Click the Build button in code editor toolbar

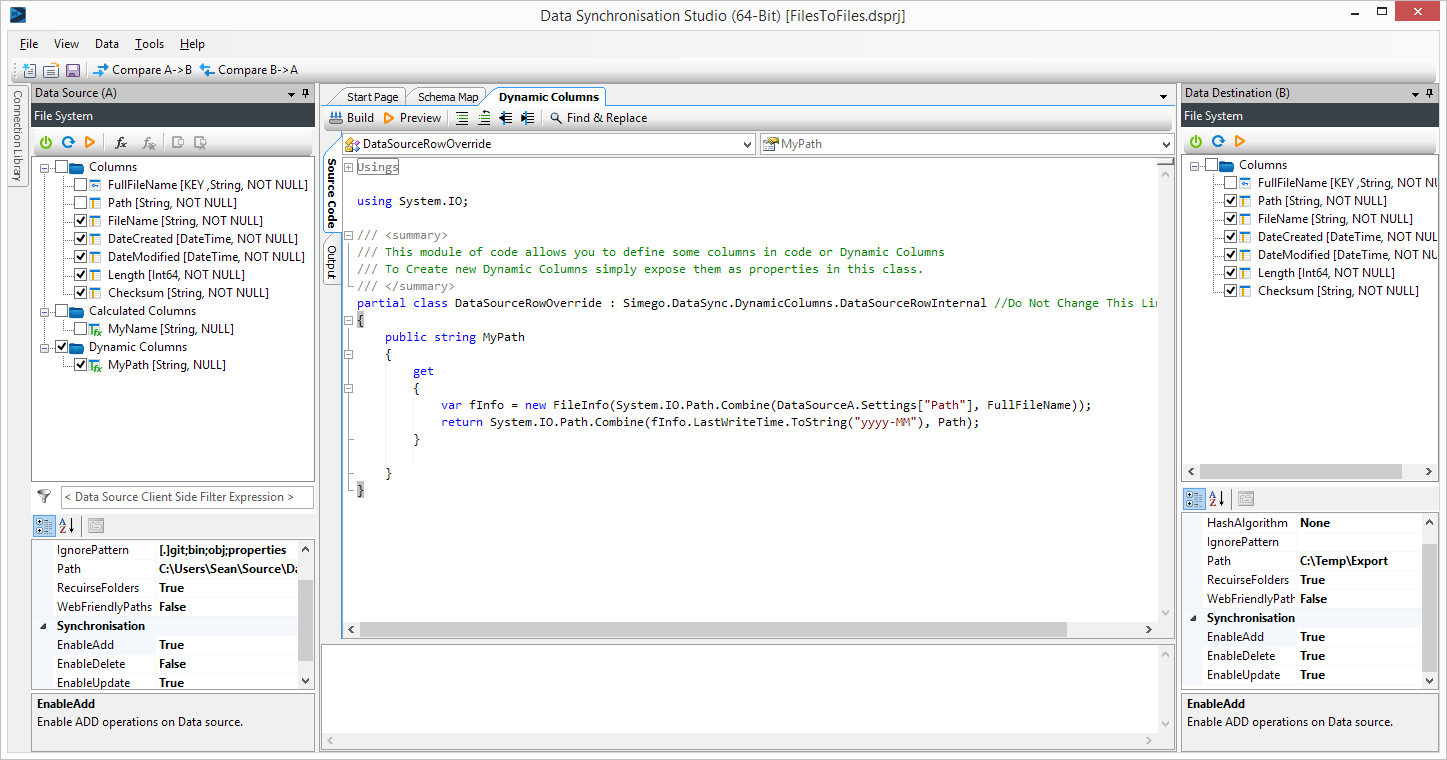(x=351, y=118)
